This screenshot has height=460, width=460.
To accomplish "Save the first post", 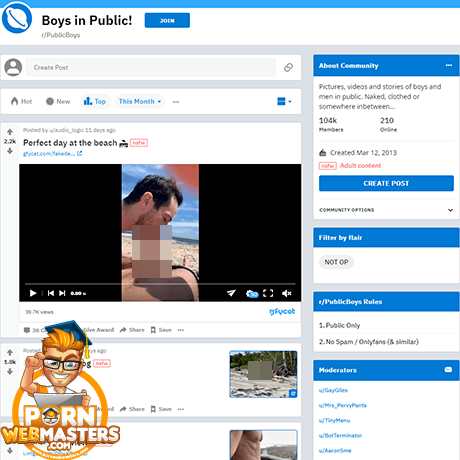I will [x=161, y=330].
